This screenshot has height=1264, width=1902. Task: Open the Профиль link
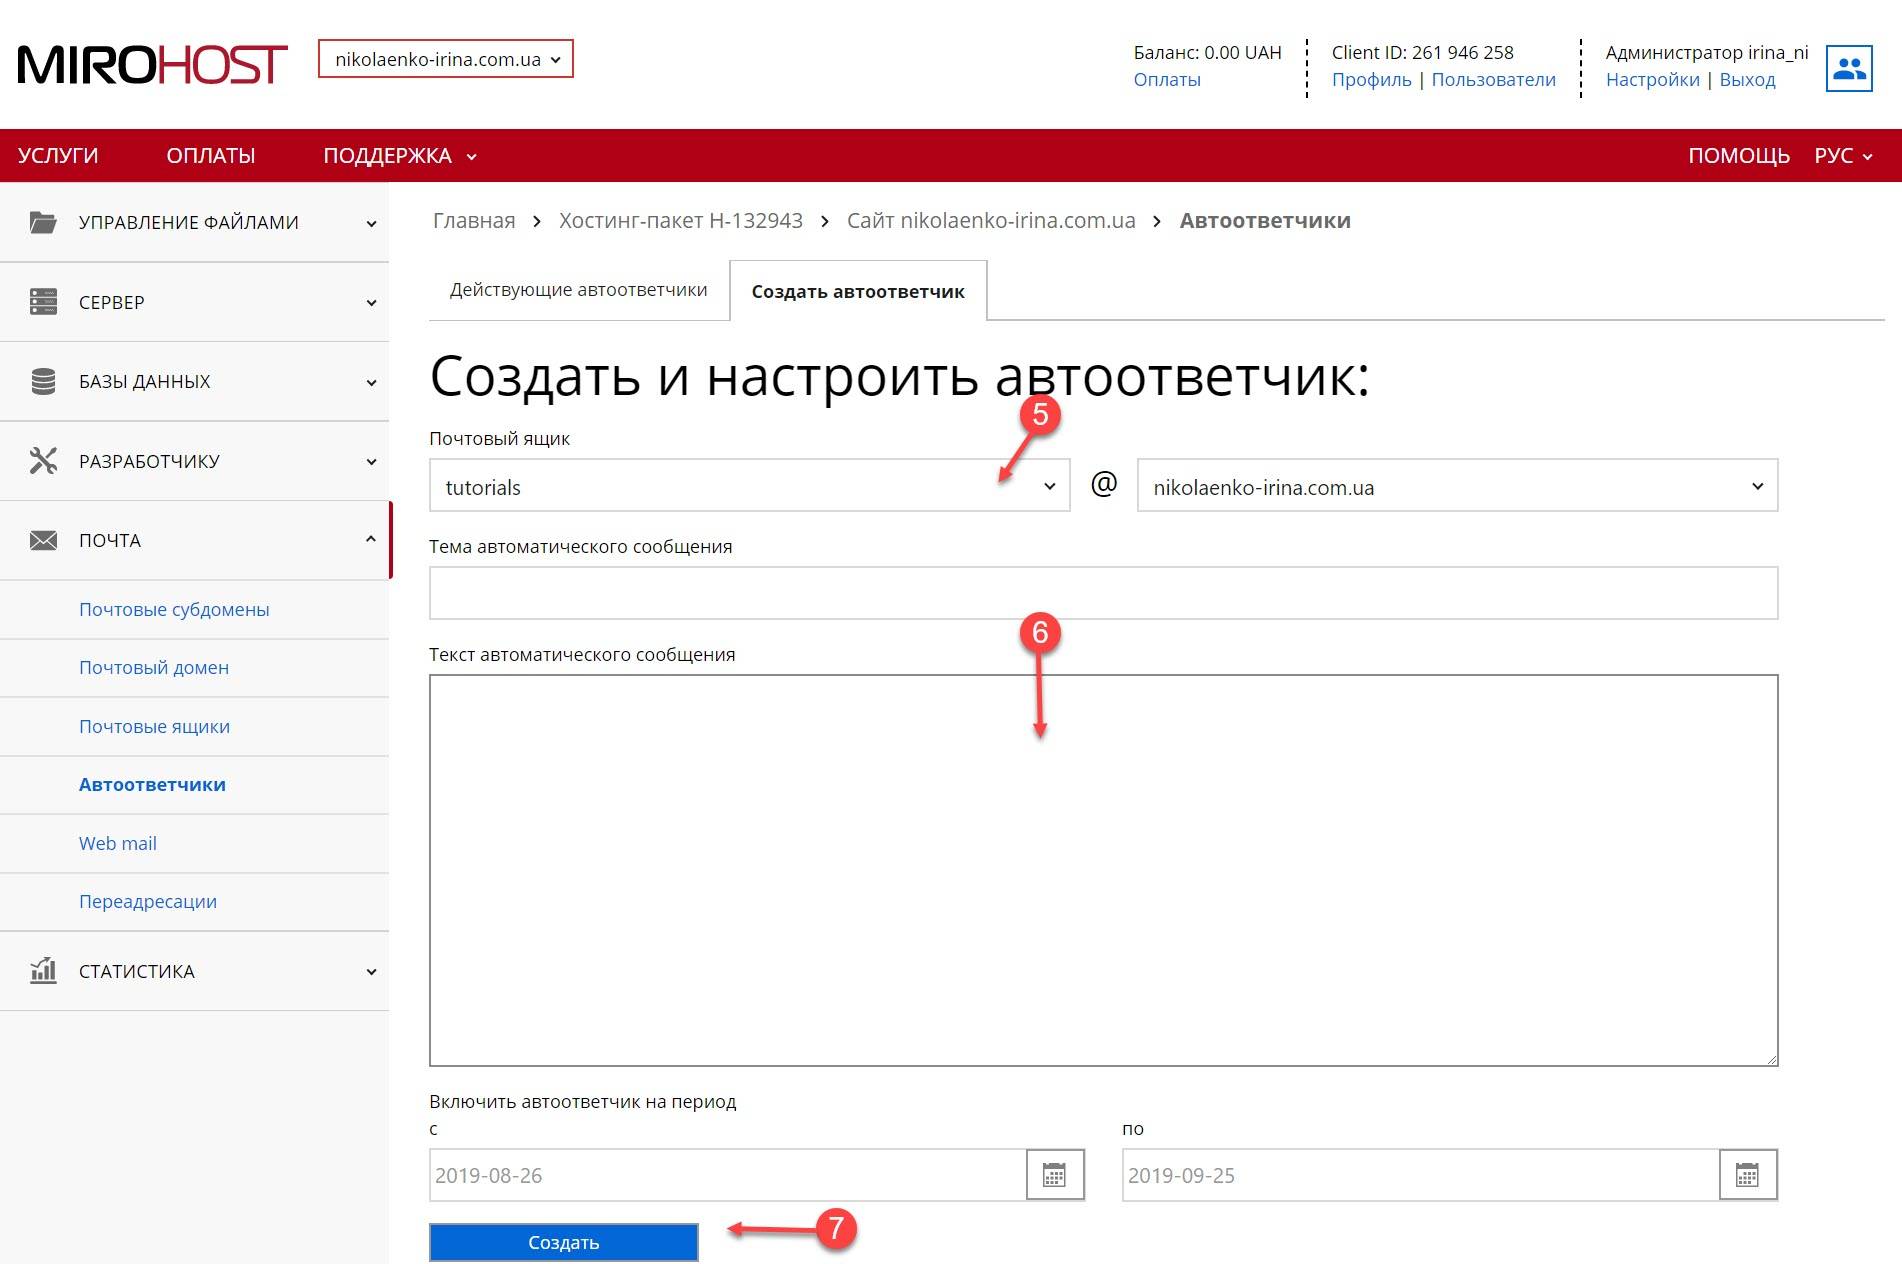pyautogui.click(x=1371, y=80)
